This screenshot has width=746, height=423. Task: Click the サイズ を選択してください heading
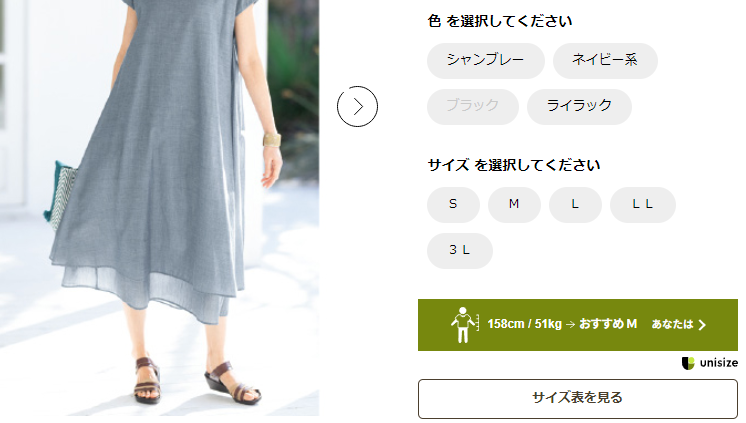point(514,165)
